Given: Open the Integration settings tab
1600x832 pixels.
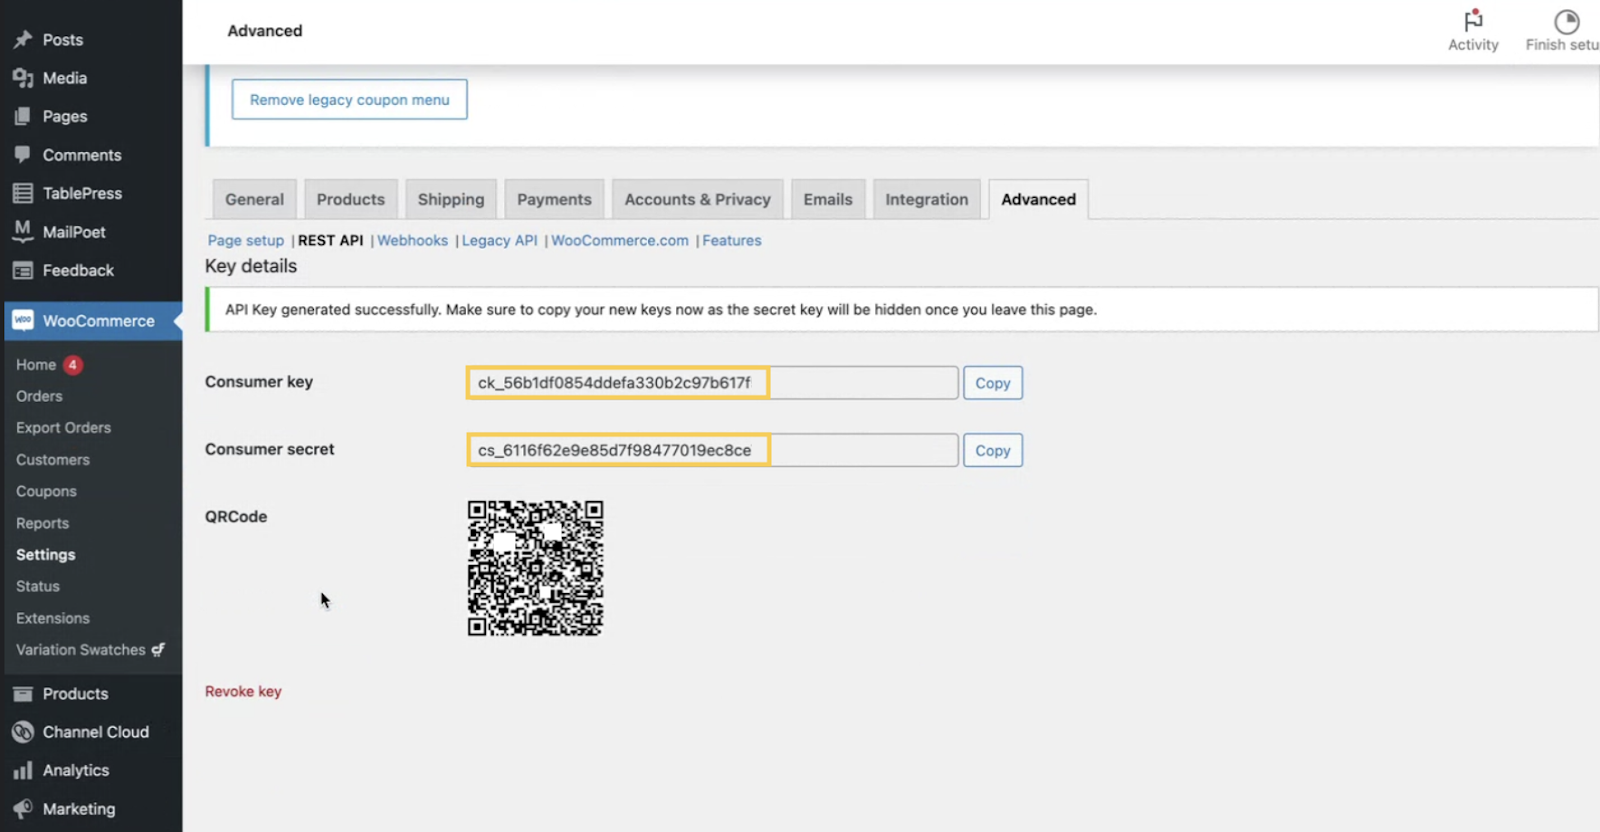Looking at the screenshot, I should click(x=927, y=199).
